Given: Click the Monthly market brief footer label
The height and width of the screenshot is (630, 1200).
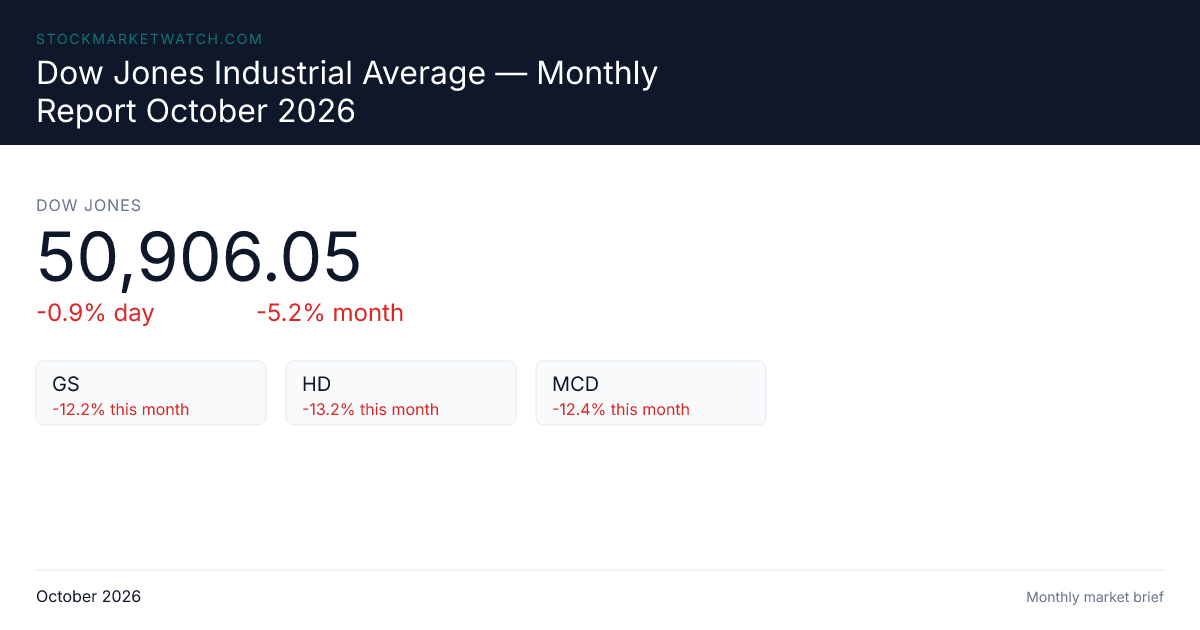Looking at the screenshot, I should 1095,597.
